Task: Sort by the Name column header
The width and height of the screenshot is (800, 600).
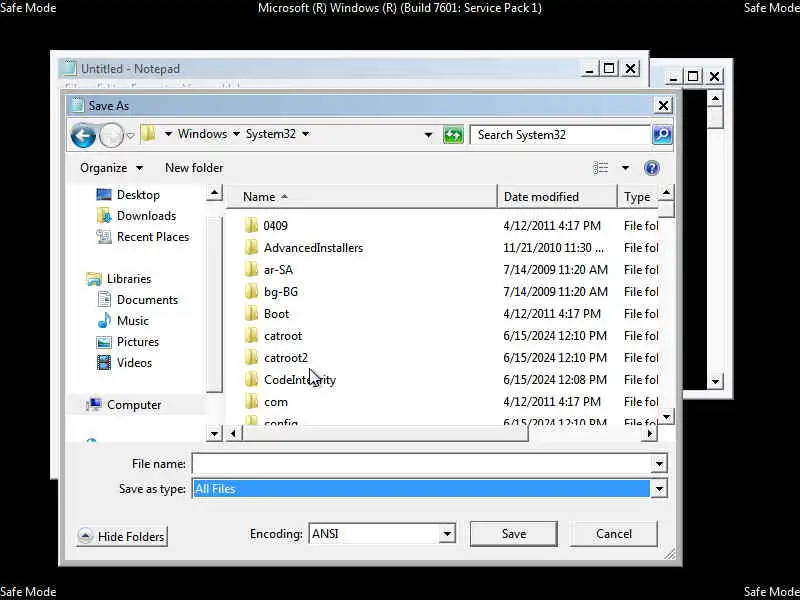Action: point(361,196)
